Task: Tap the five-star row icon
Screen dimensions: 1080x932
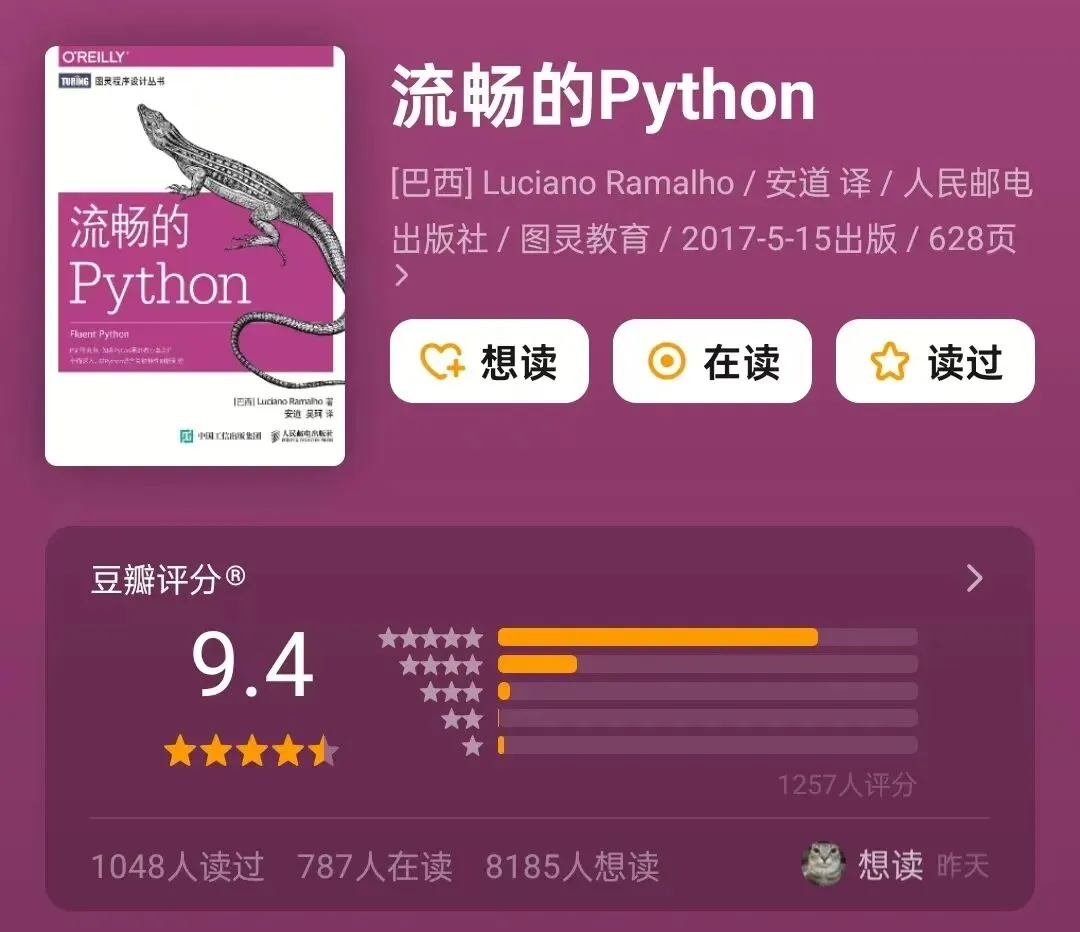Action: click(430, 638)
